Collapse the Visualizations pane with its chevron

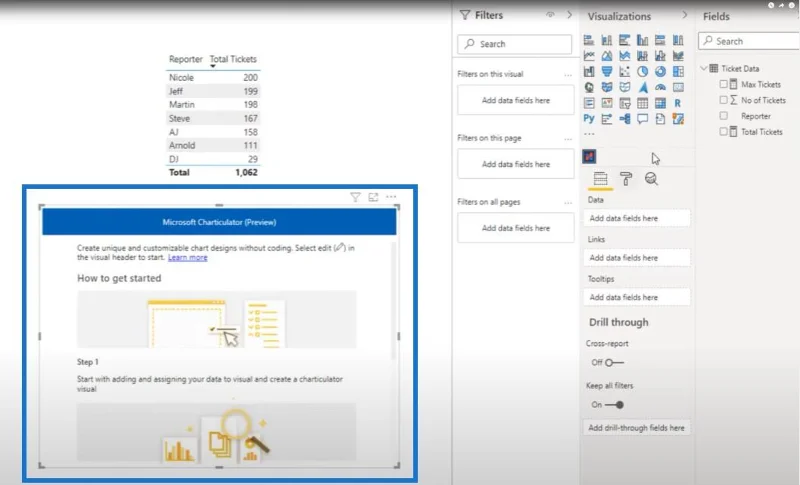pos(685,15)
